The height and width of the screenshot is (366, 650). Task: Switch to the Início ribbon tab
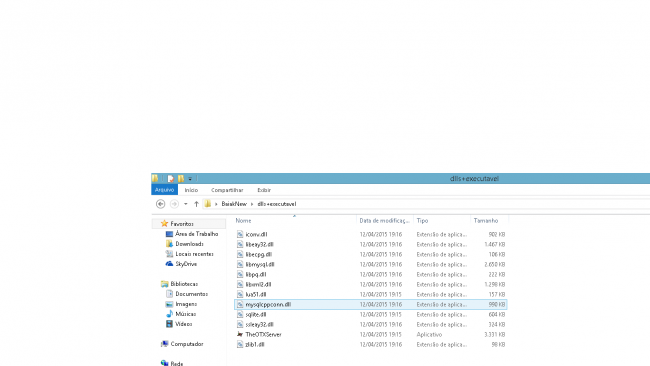191,190
